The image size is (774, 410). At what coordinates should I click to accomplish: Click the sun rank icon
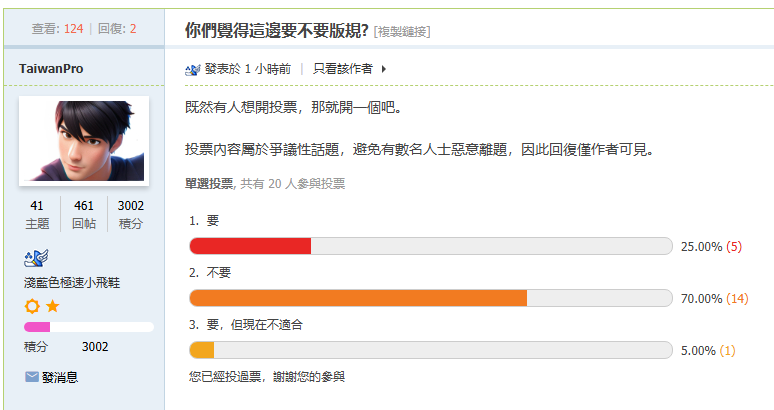tap(32, 306)
